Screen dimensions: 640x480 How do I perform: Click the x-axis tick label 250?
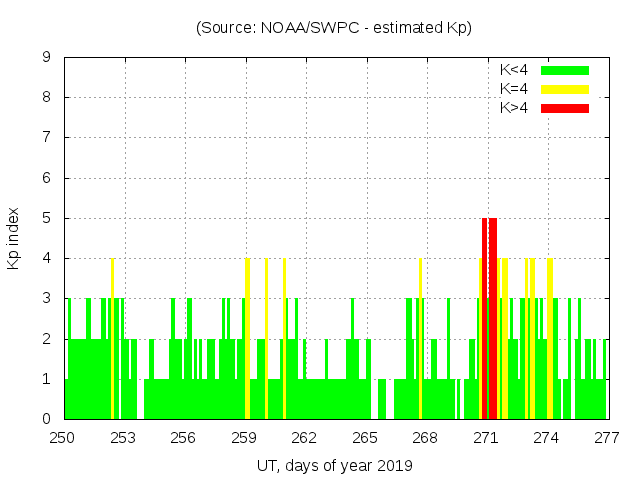click(64, 437)
